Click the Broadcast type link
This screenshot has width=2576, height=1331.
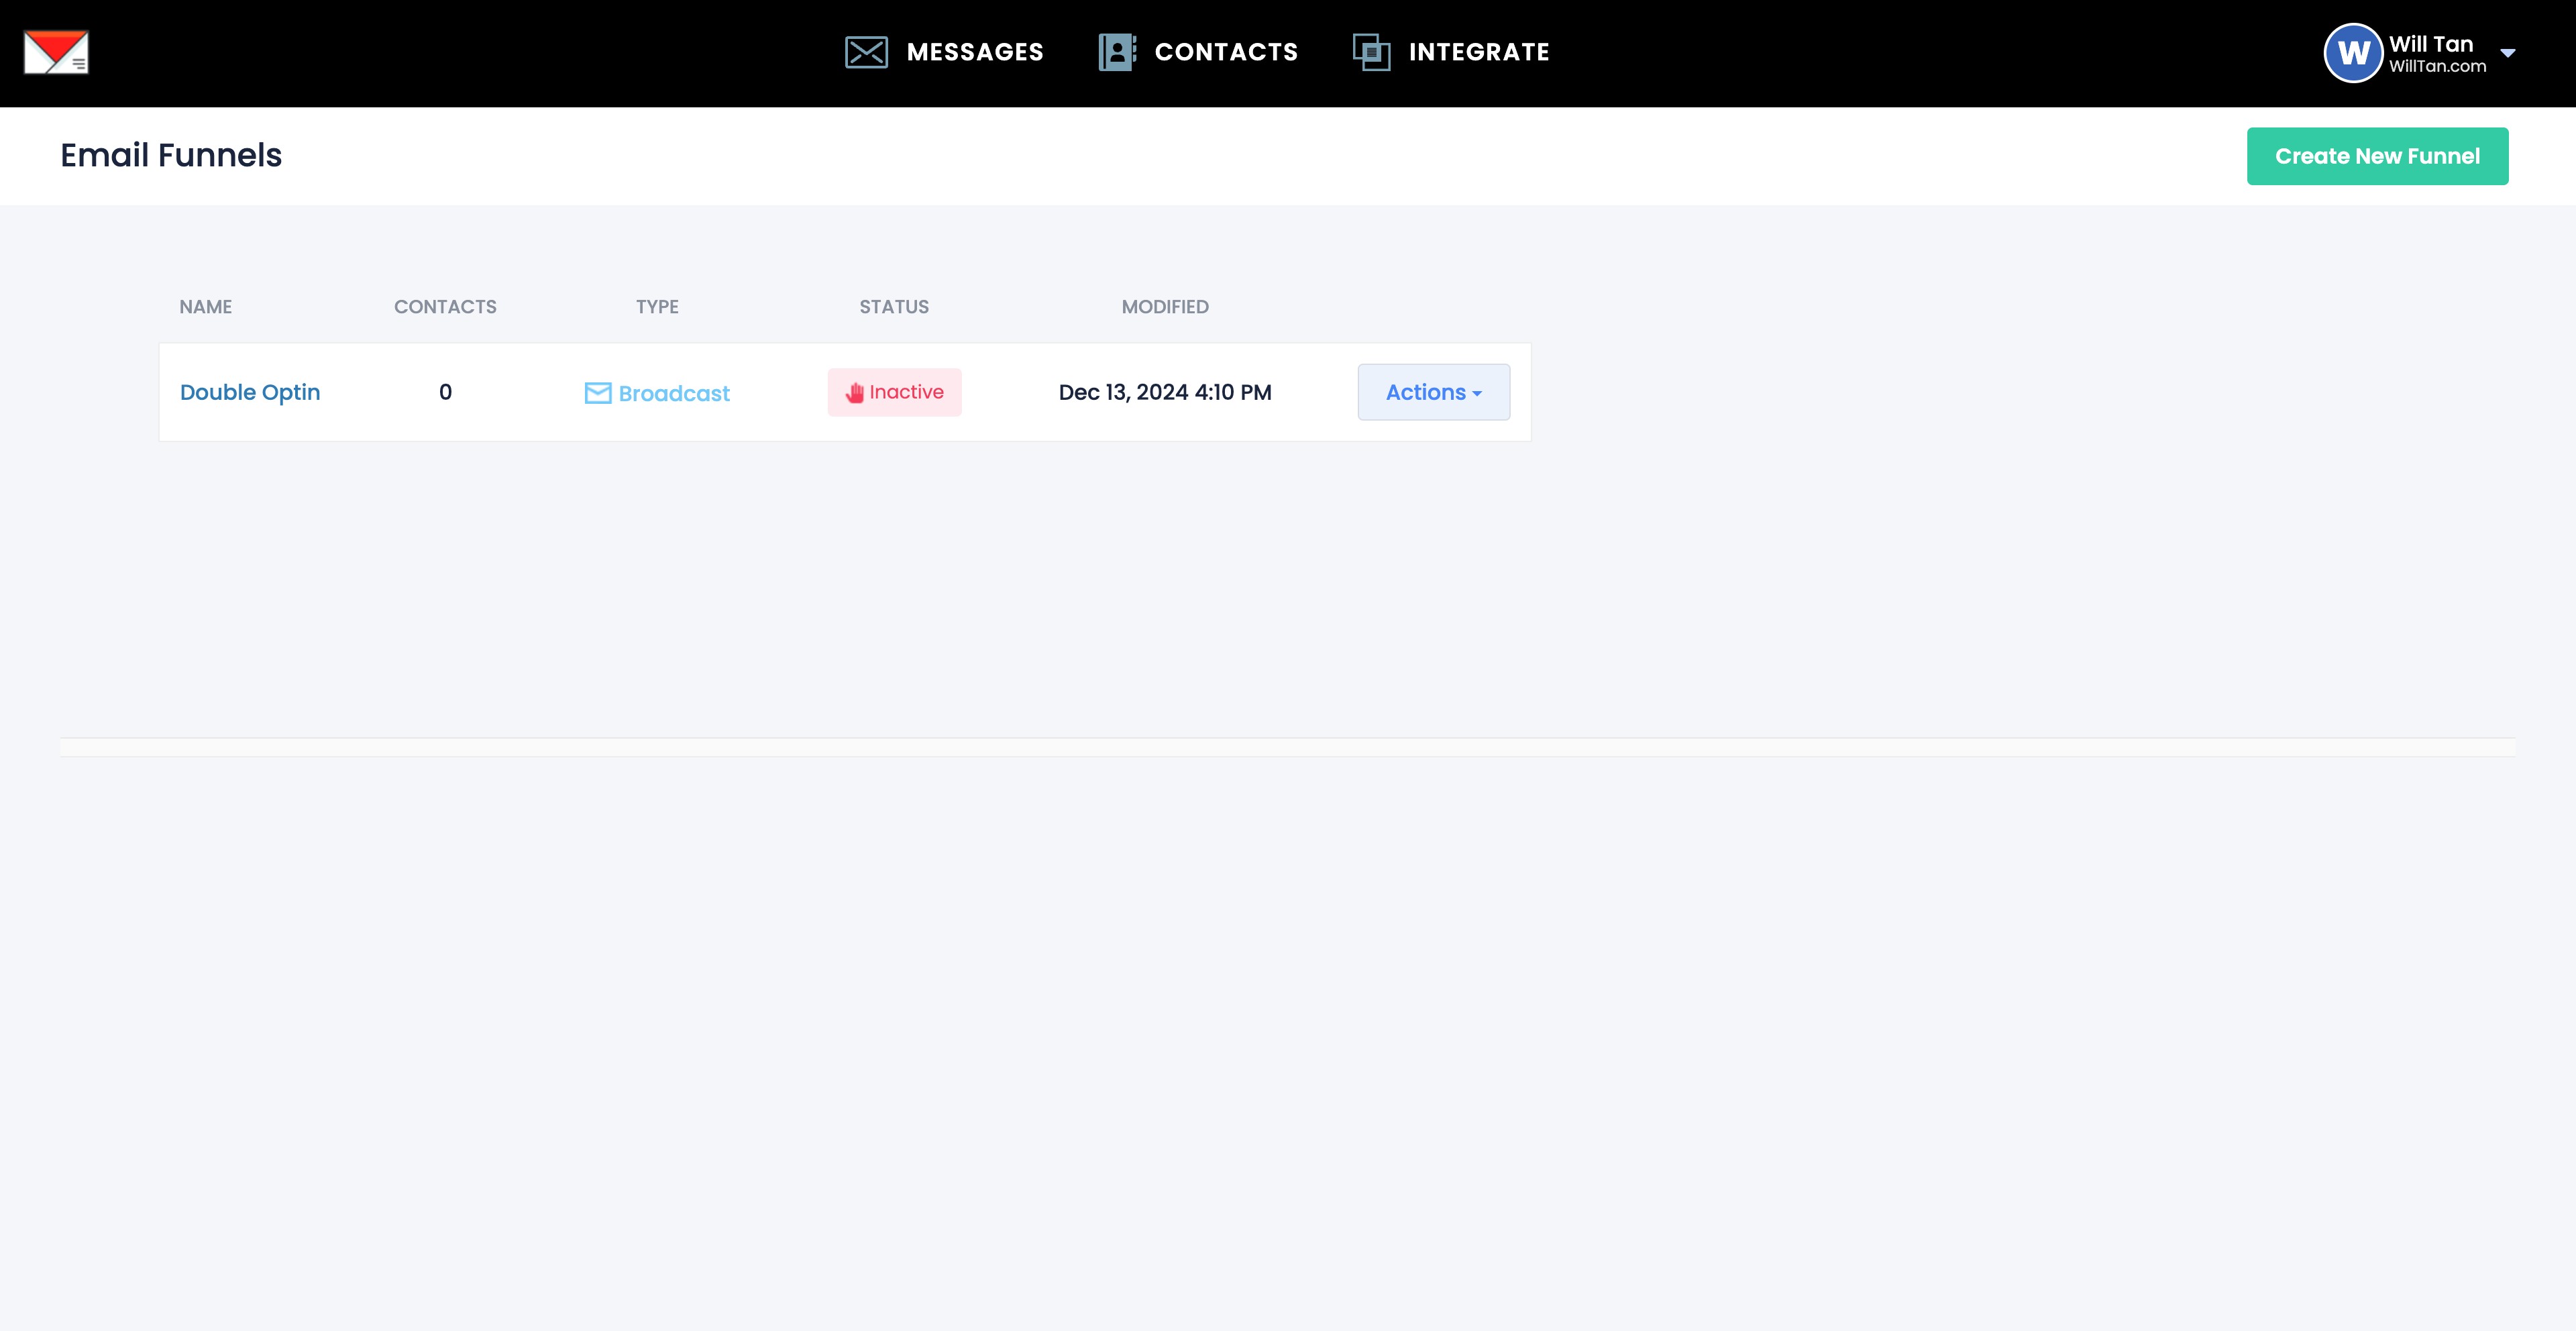pos(674,393)
